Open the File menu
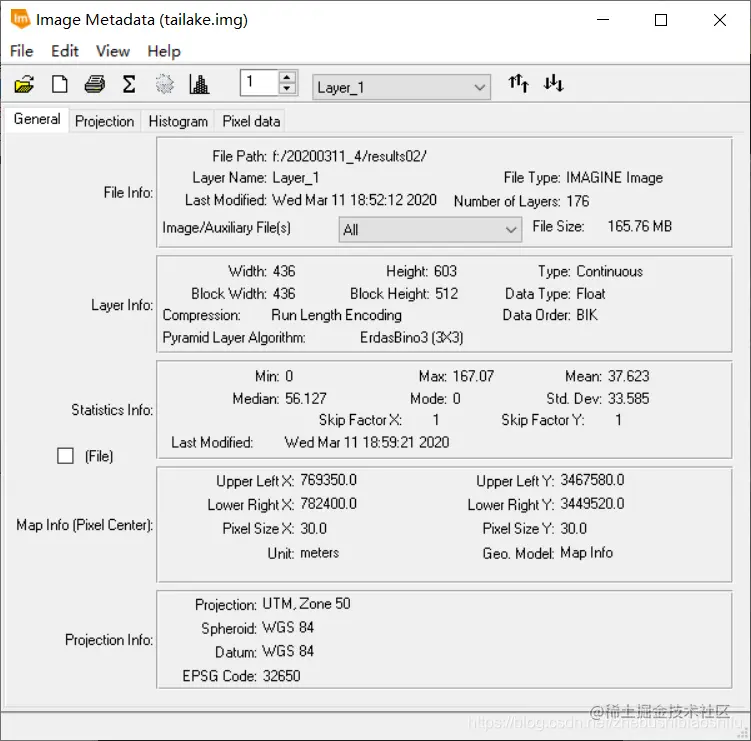This screenshot has width=751, height=741. (x=22, y=51)
